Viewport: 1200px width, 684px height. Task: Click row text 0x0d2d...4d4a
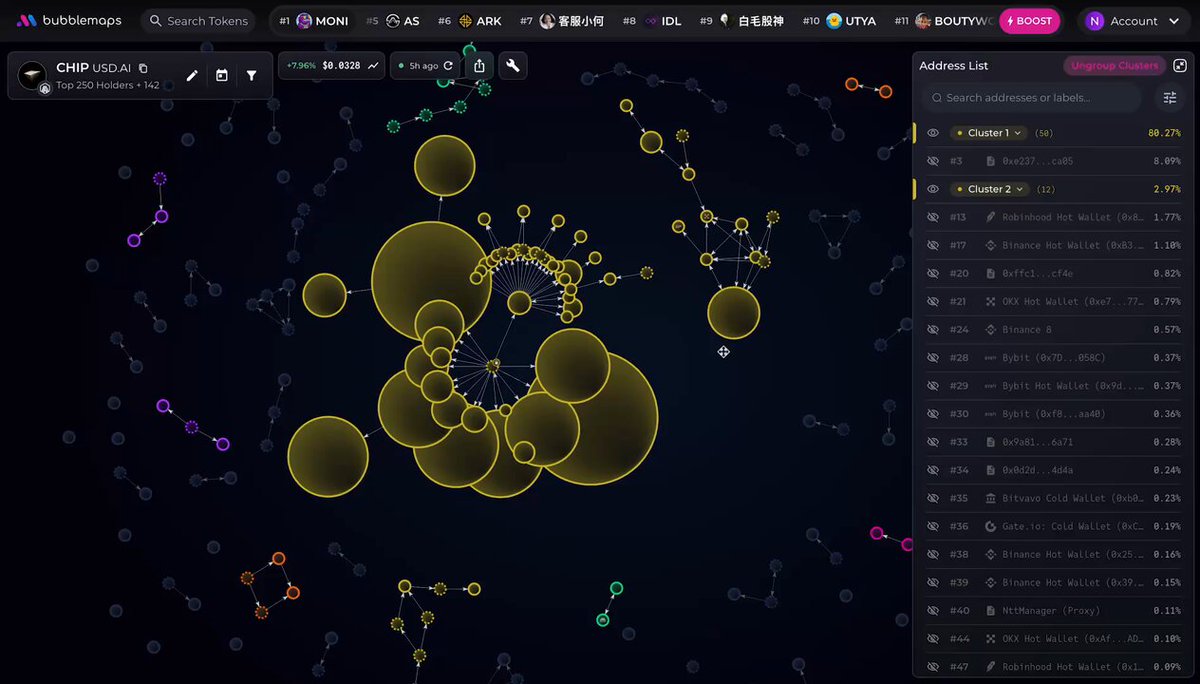tap(1037, 470)
